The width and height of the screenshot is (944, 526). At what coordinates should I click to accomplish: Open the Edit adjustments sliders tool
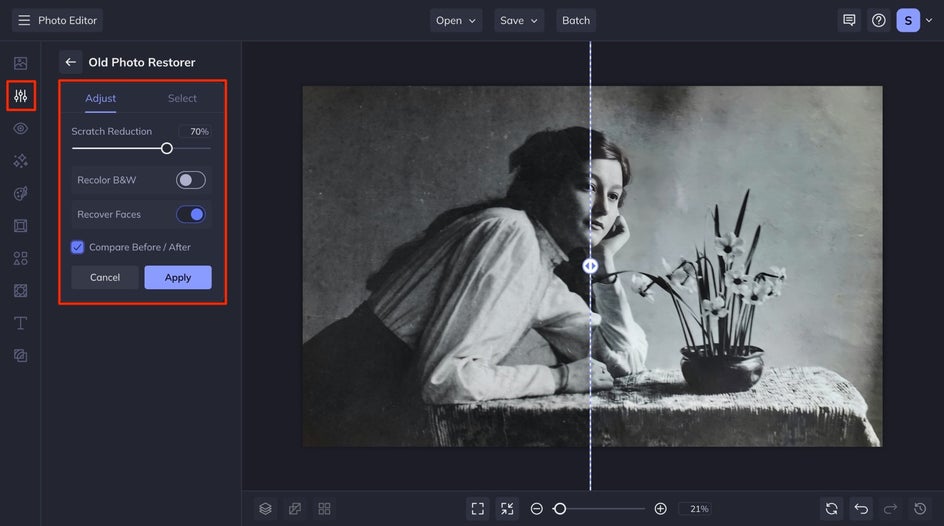pos(20,96)
